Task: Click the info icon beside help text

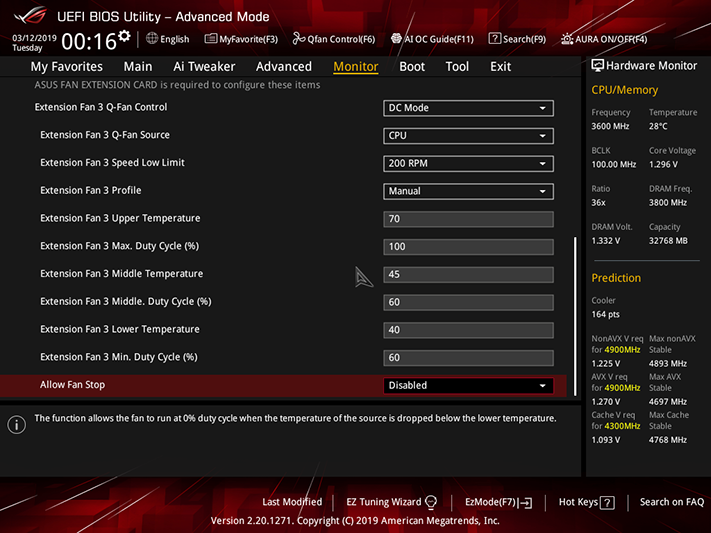Action: (17, 425)
